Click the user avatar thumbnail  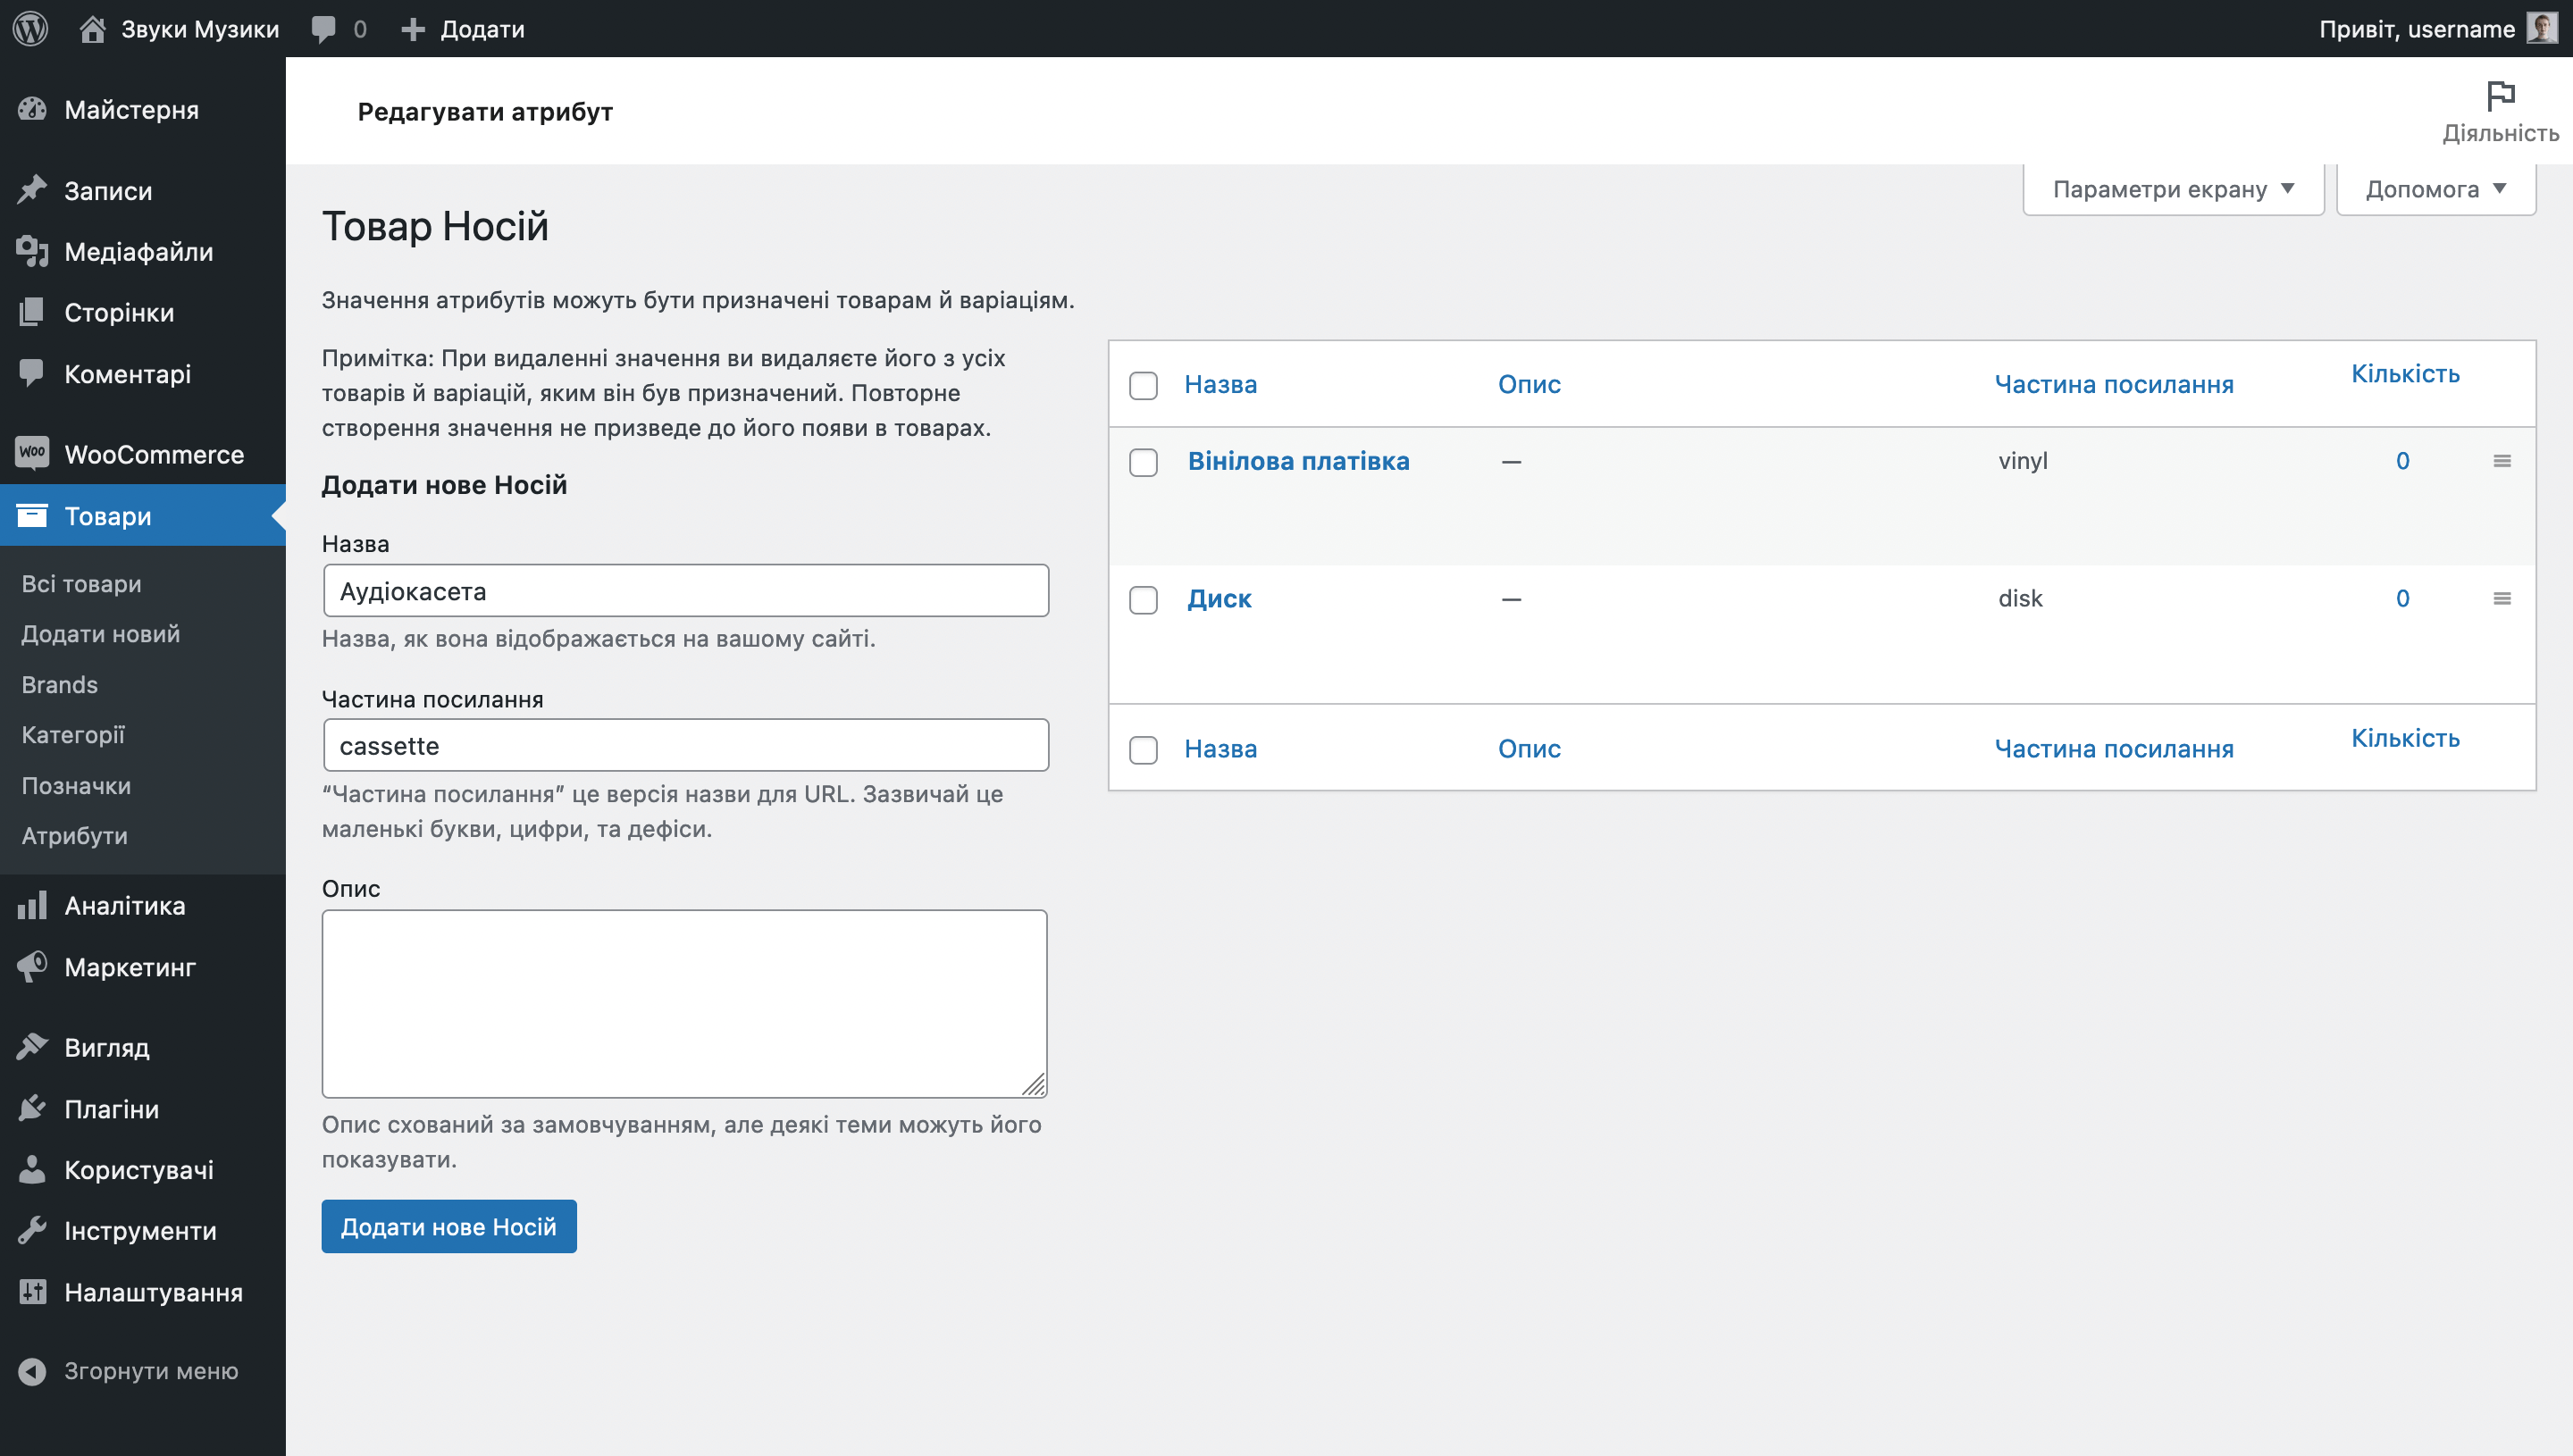(x=2541, y=28)
